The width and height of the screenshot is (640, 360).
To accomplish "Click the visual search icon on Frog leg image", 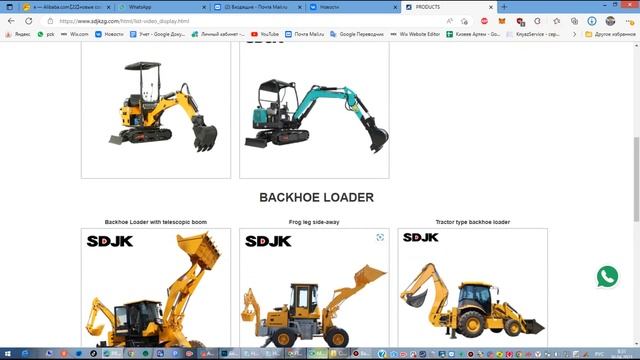I will click(380, 238).
